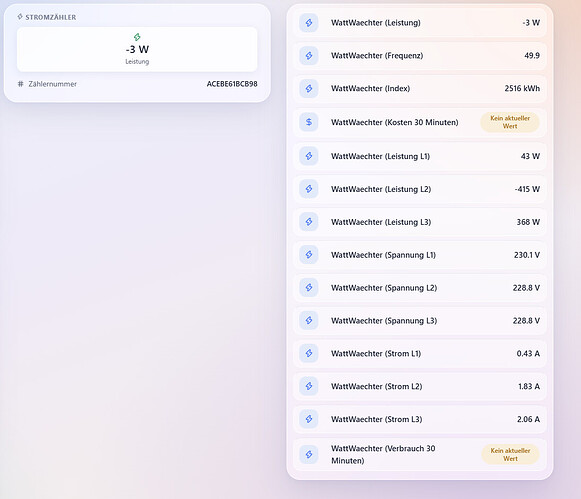Click the 0.43 A value of Strom L1
This screenshot has width=581, height=499.
(x=528, y=353)
